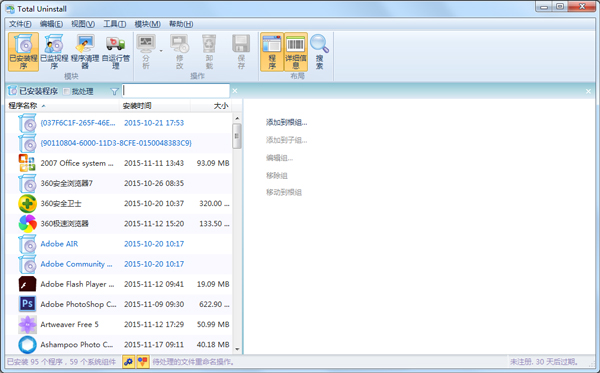Click the filter funnel icon
The height and width of the screenshot is (373, 600).
pyautogui.click(x=114, y=91)
